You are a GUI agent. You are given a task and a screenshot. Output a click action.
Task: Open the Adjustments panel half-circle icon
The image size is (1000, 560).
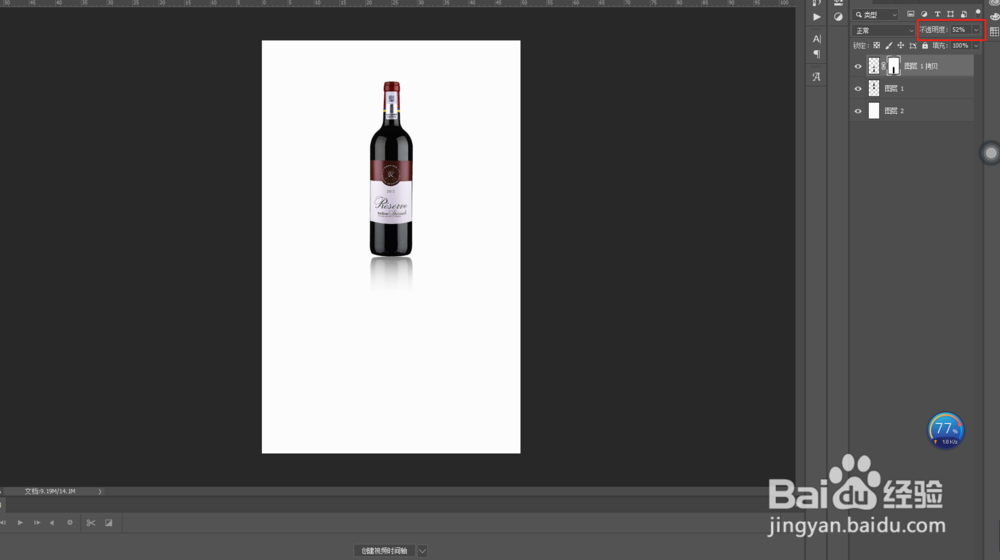(x=838, y=17)
